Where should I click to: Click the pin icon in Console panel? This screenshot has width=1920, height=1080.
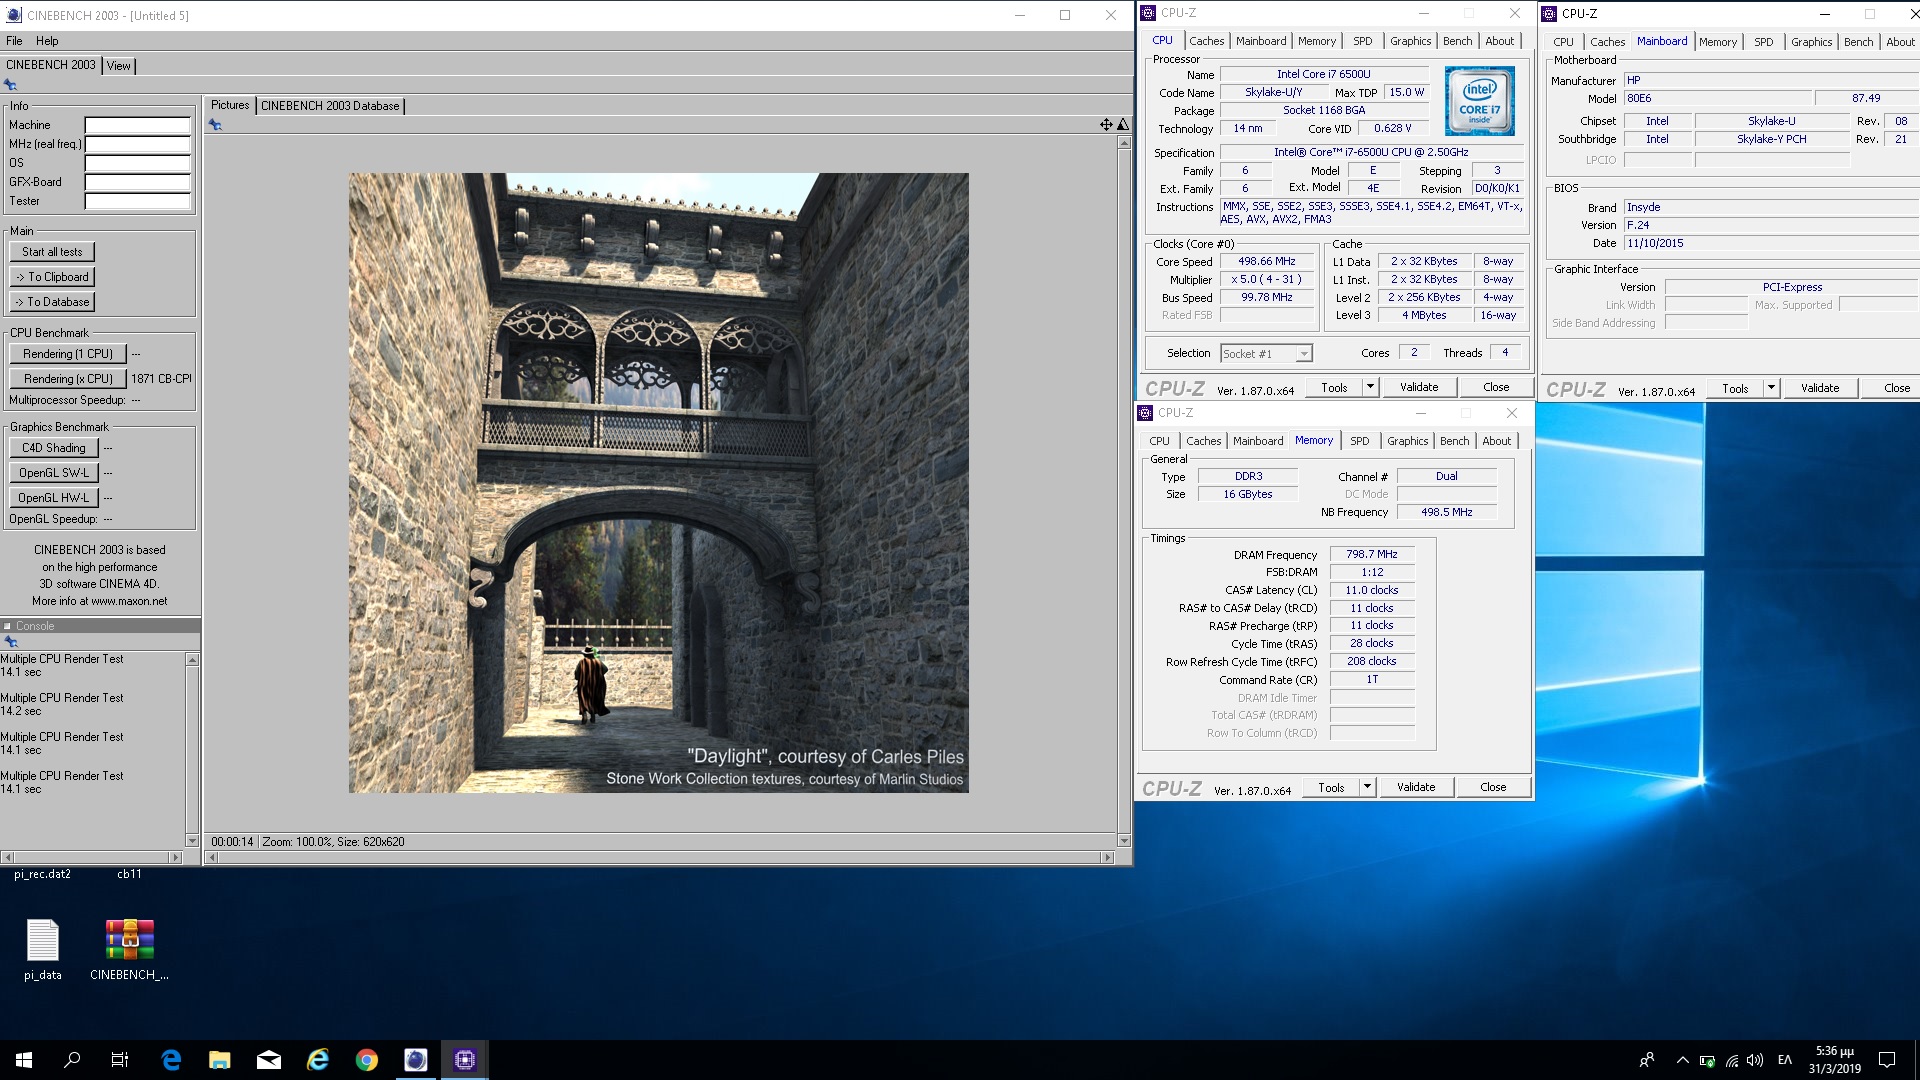(11, 642)
